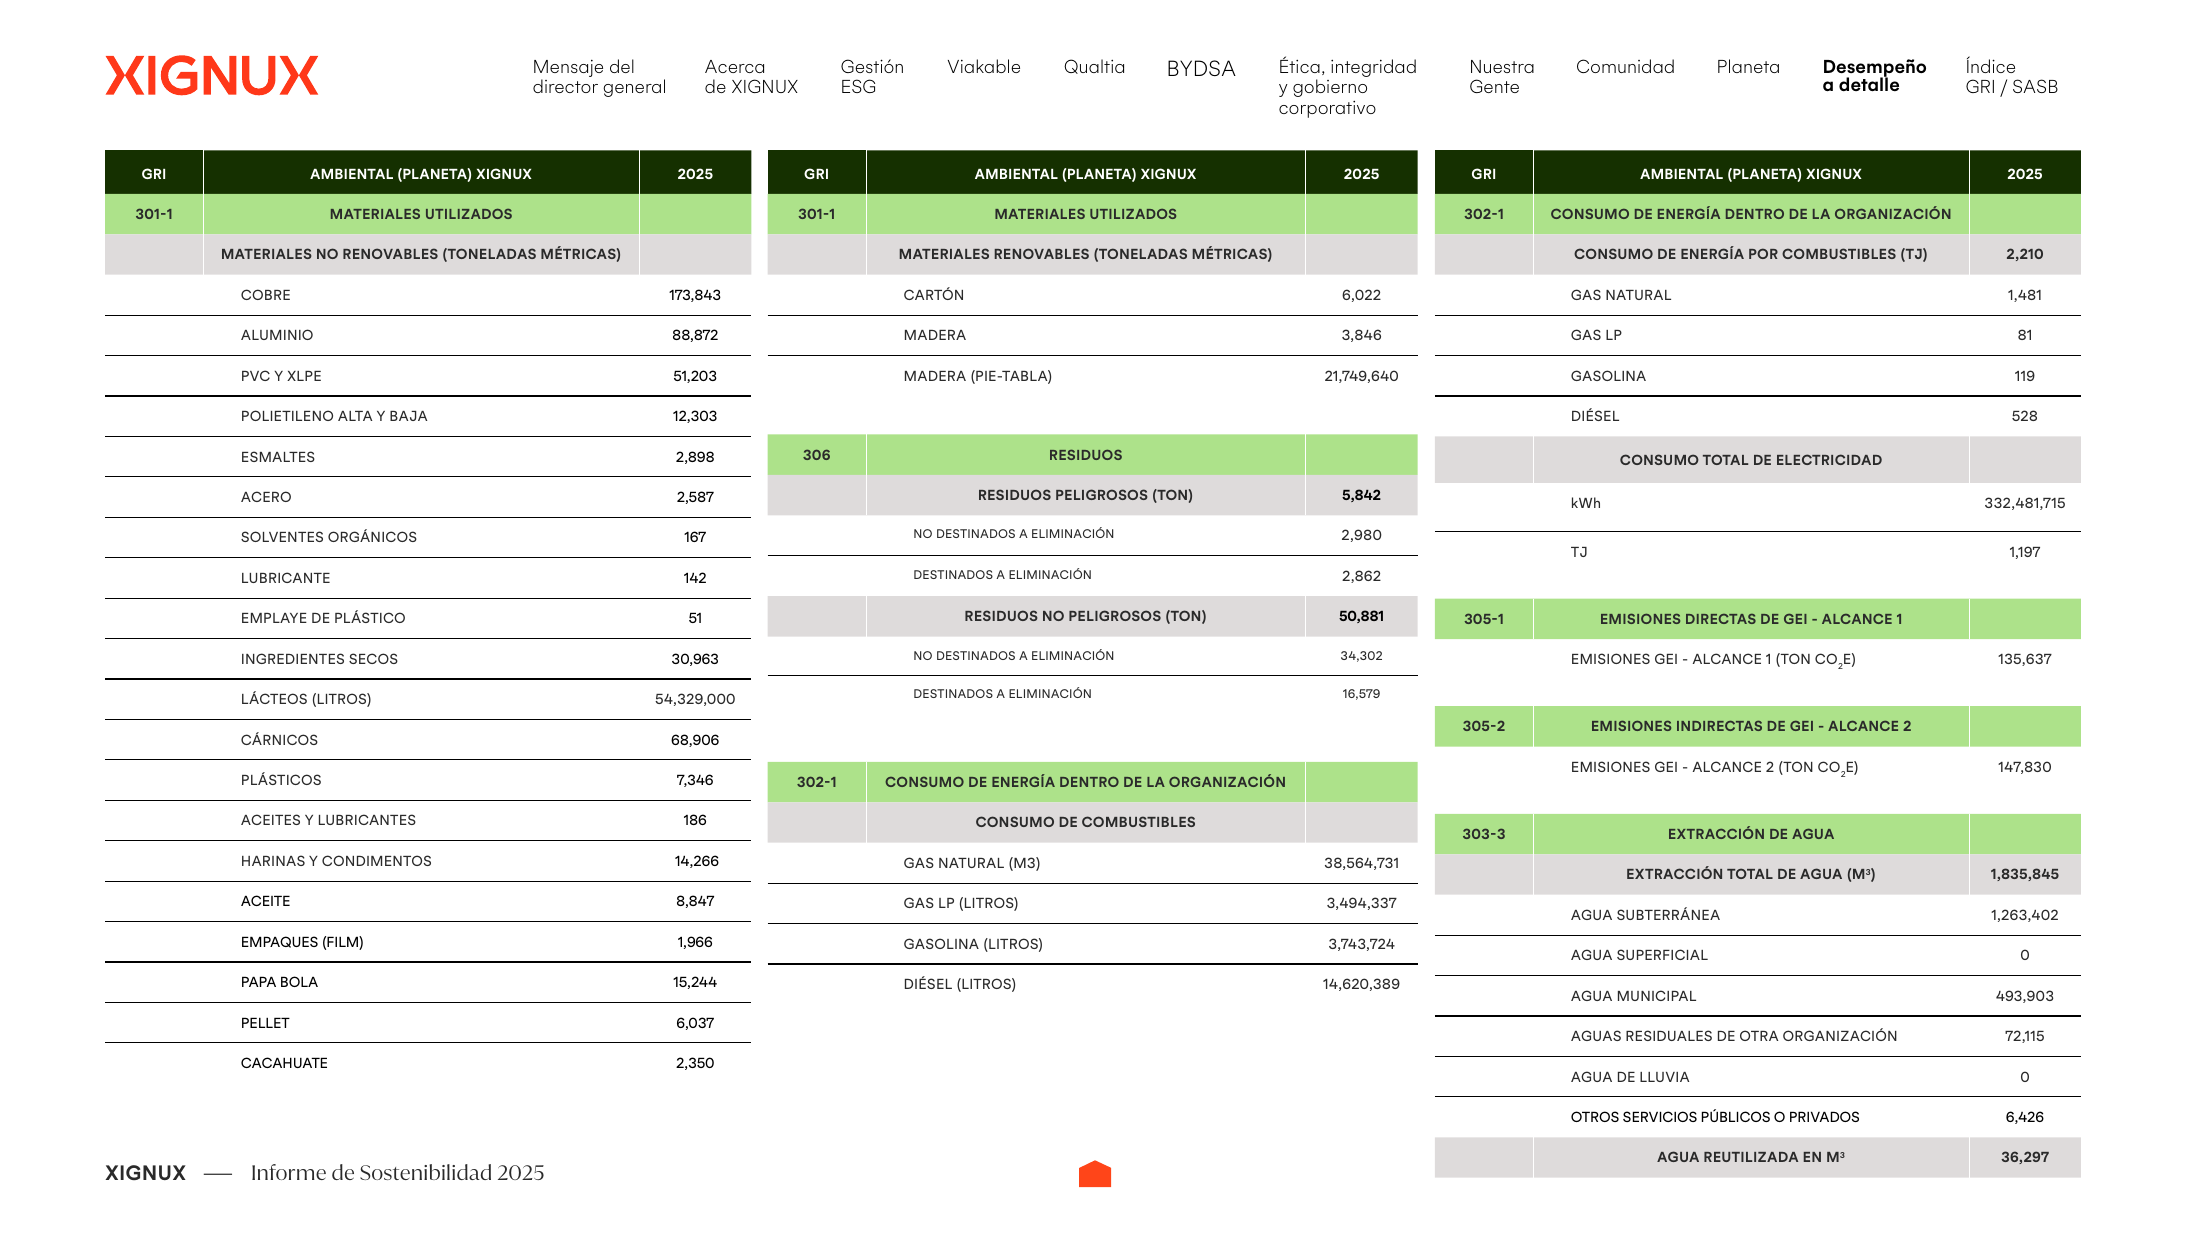This screenshot has height=1241, width=2186.
Task: Click the CACAHUATE row label
Action: pos(284,1063)
